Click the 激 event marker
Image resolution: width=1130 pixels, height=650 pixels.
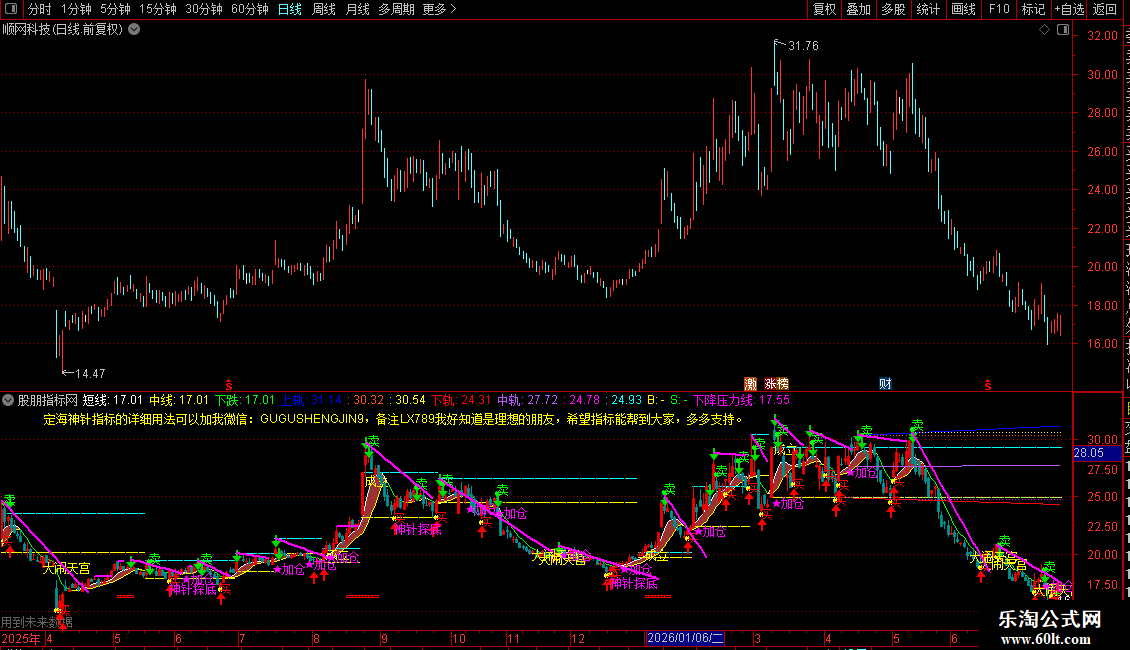(750, 384)
